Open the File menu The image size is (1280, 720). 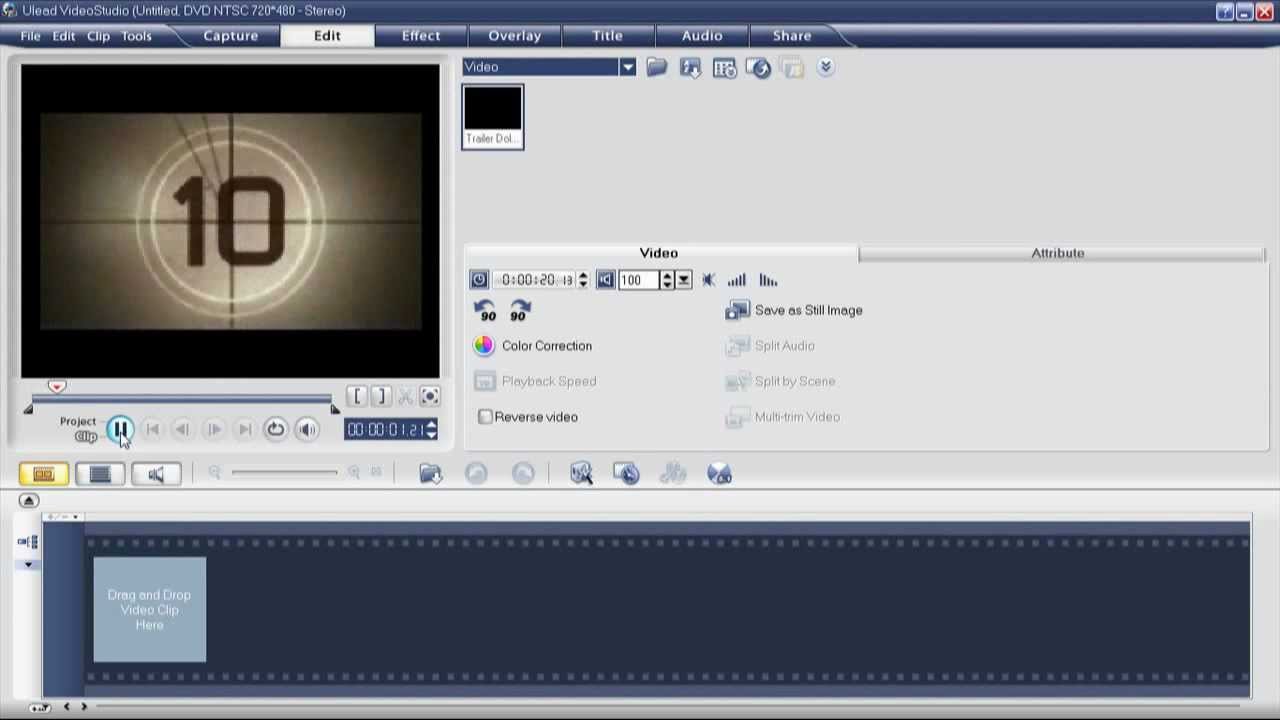30,36
